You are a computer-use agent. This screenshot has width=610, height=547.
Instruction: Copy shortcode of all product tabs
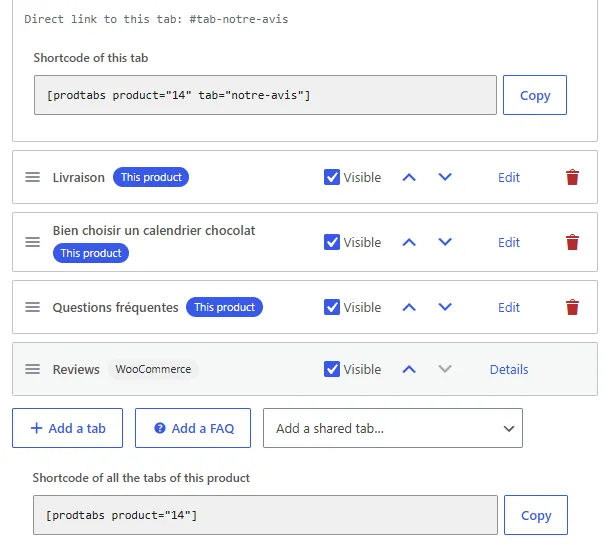click(x=536, y=515)
